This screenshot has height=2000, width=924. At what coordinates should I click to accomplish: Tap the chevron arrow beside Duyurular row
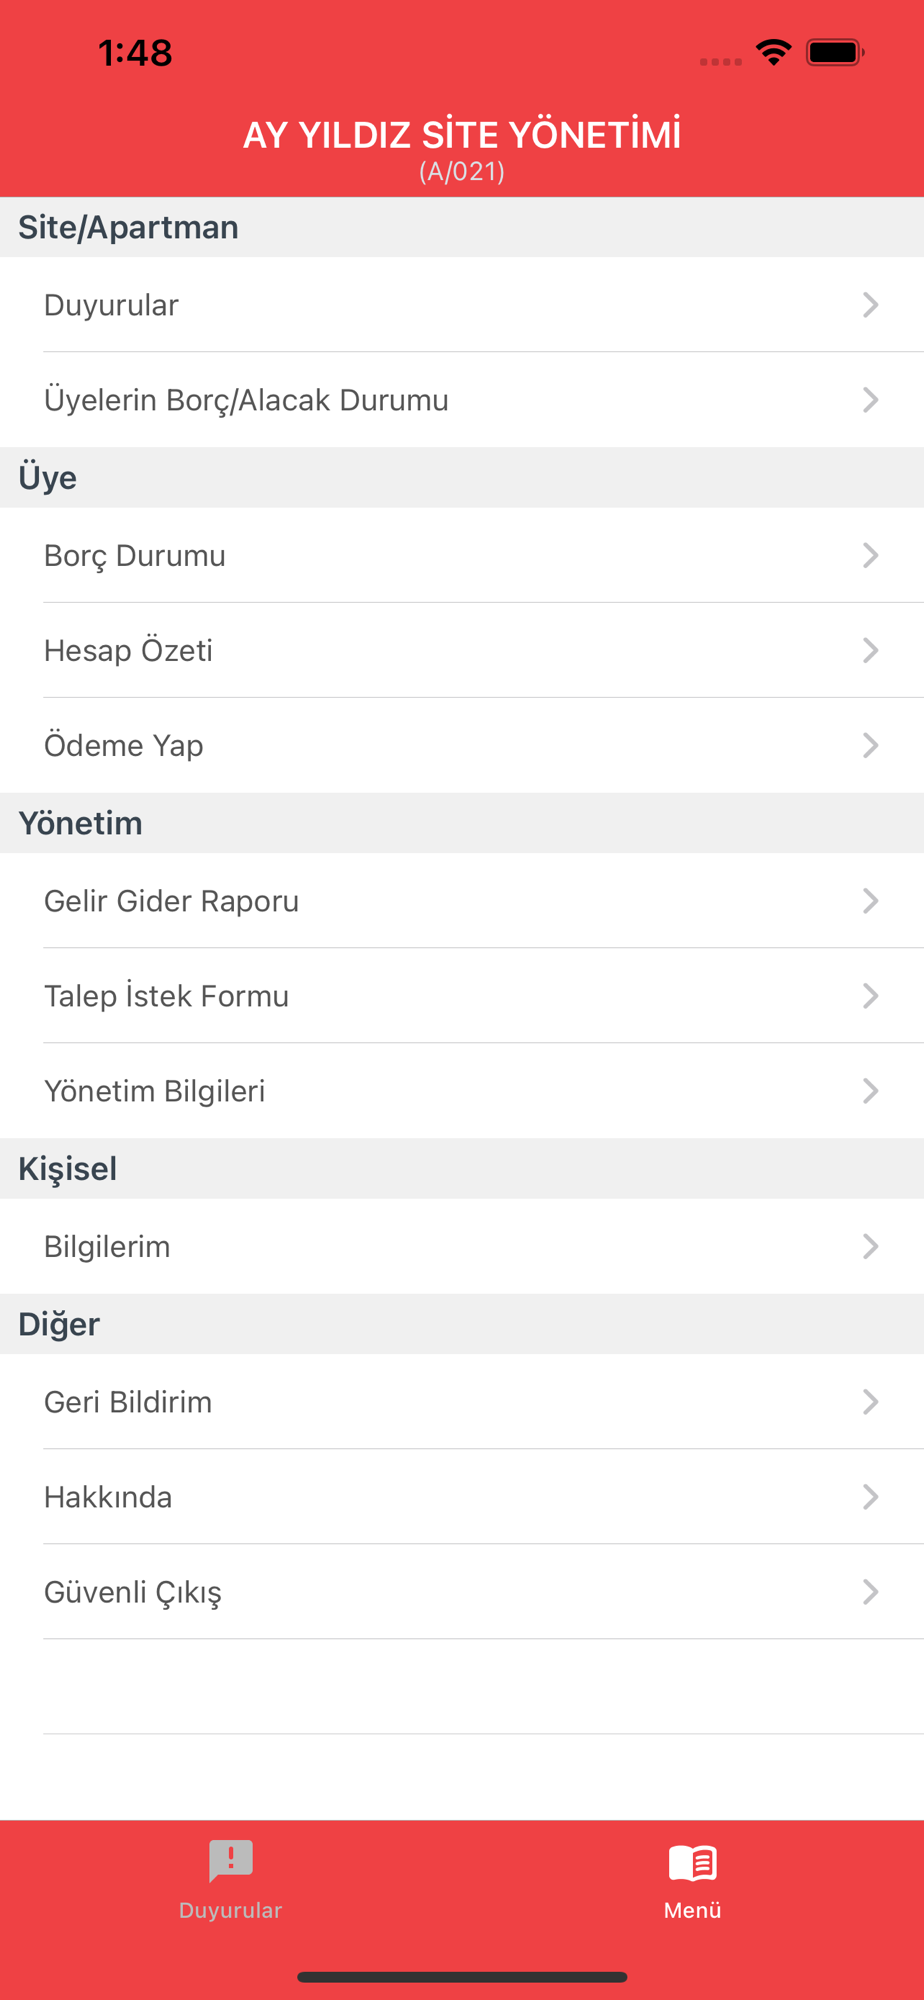tap(870, 305)
